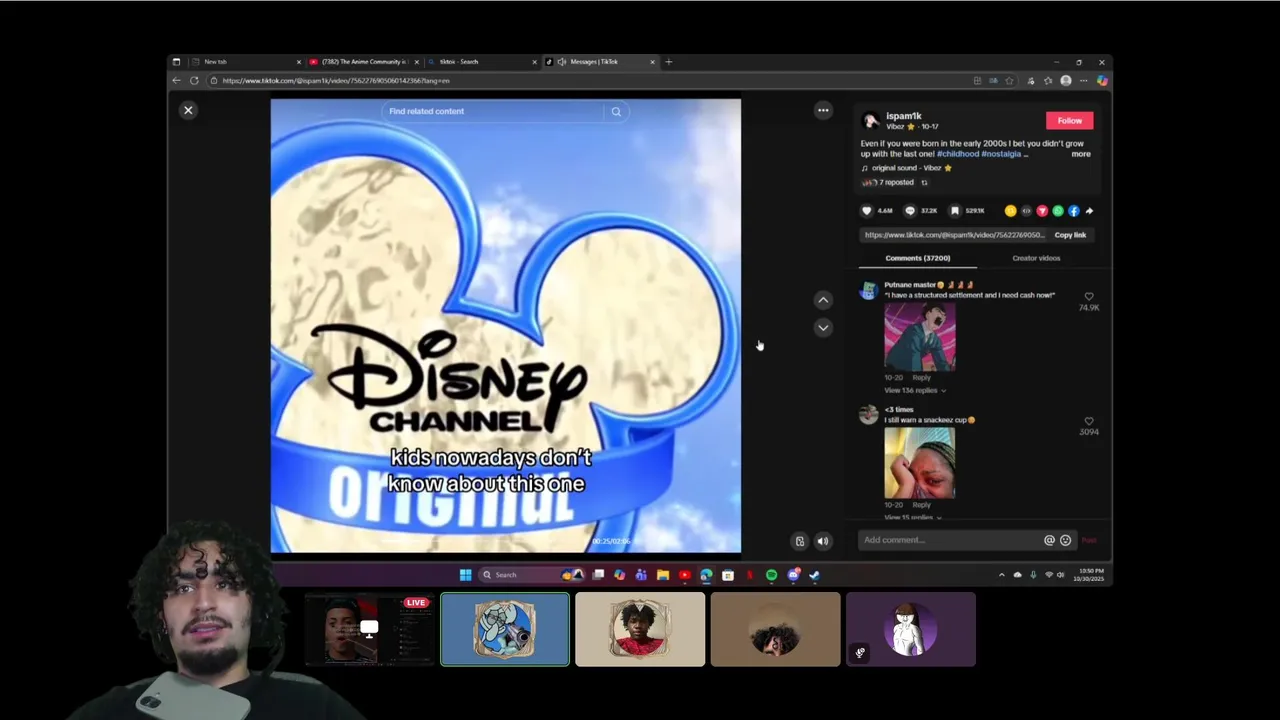The height and width of the screenshot is (720, 1280).
Task: Click the embed code share icon
Action: click(x=1026, y=211)
